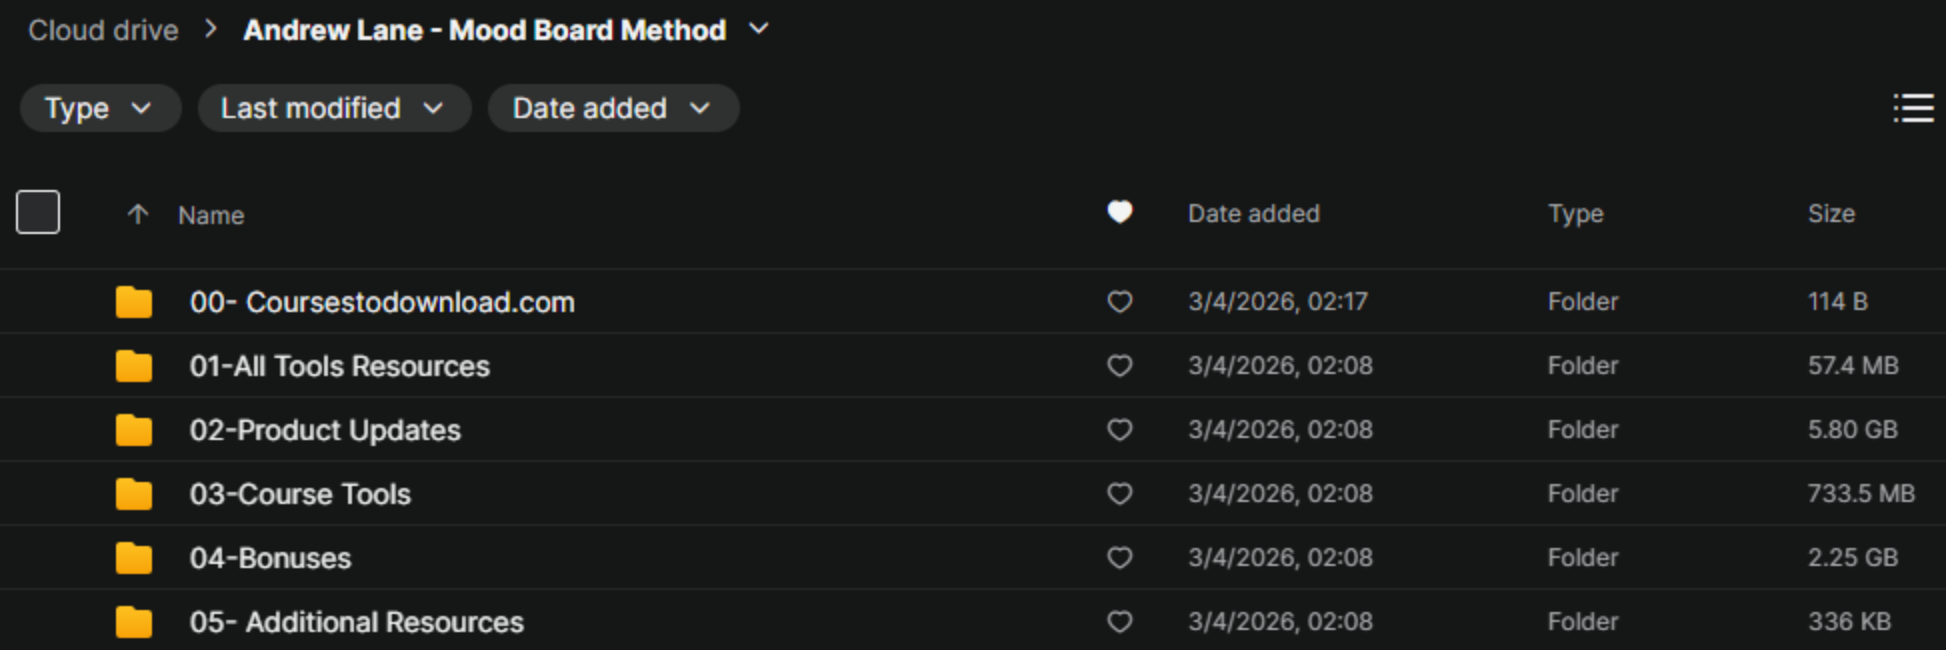Sort the list by Size column

click(1831, 214)
